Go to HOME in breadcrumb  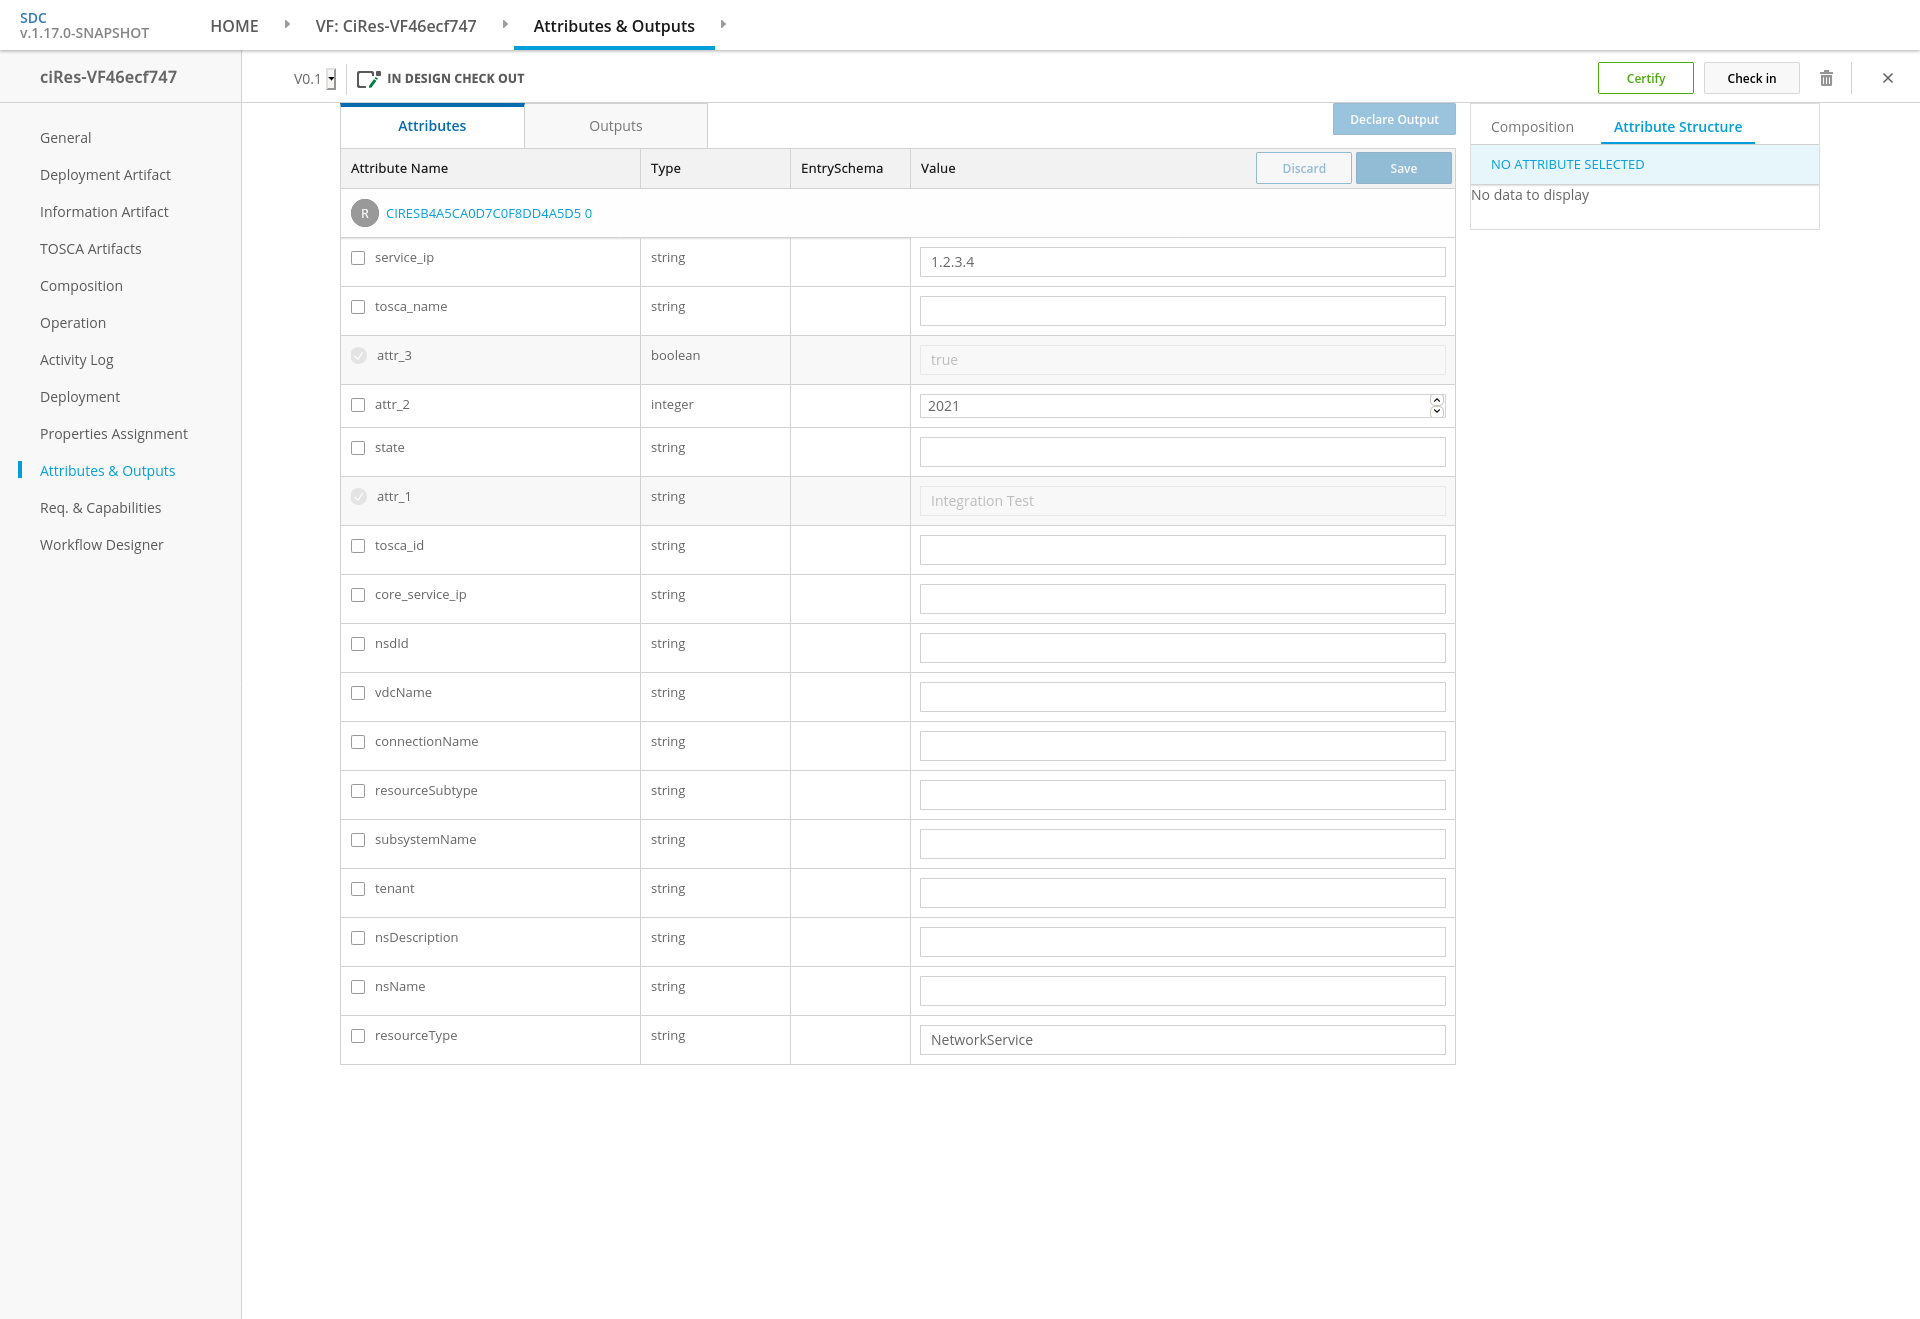234,26
